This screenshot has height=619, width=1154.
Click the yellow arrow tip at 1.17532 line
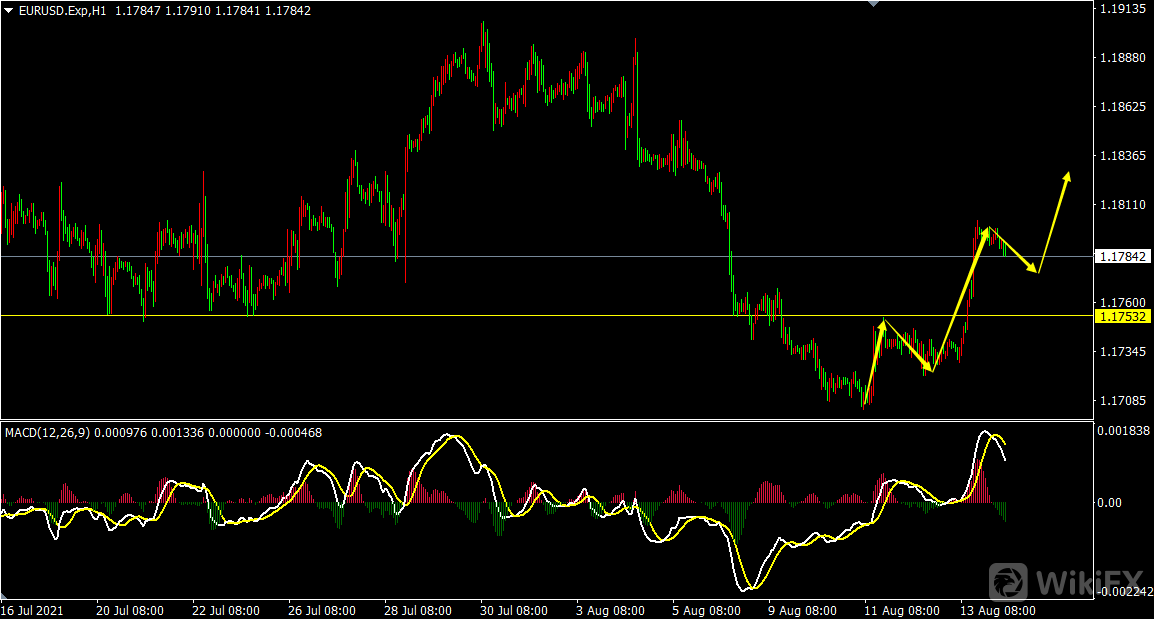click(883, 322)
